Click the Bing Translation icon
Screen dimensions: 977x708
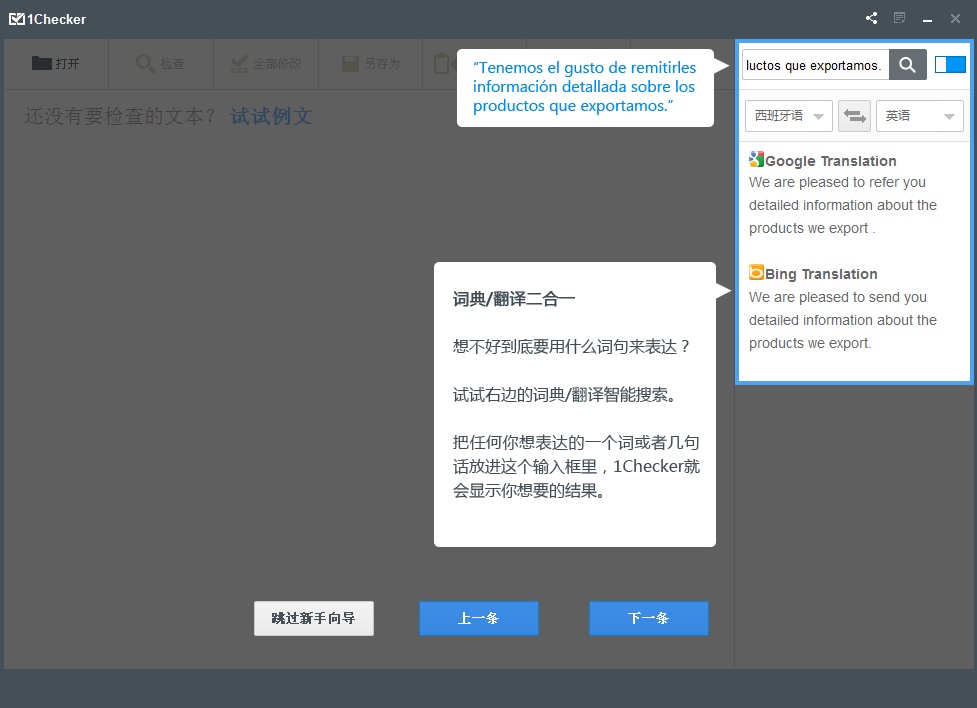pyautogui.click(x=757, y=273)
